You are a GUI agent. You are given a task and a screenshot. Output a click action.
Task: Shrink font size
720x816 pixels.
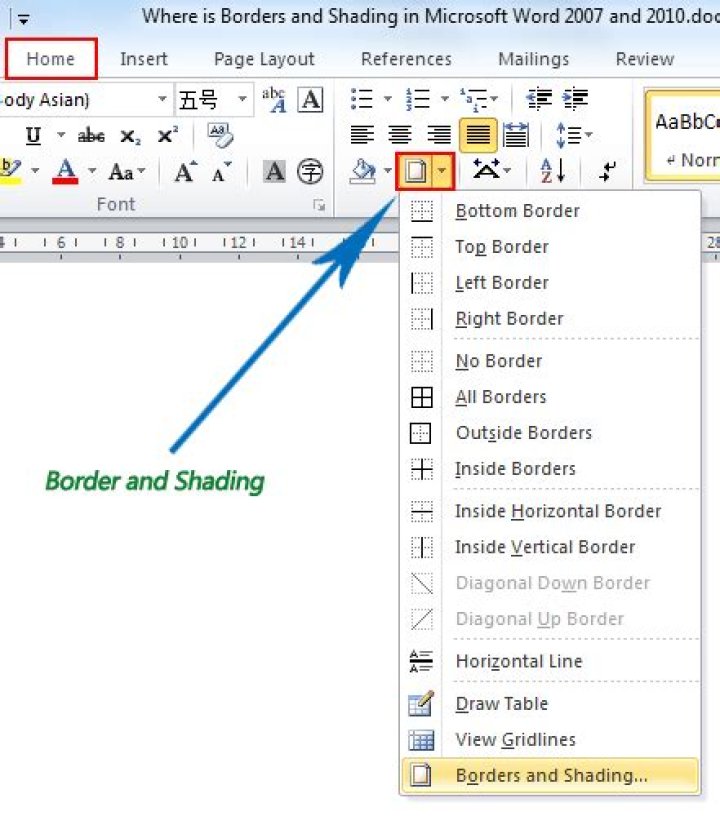tap(222, 172)
